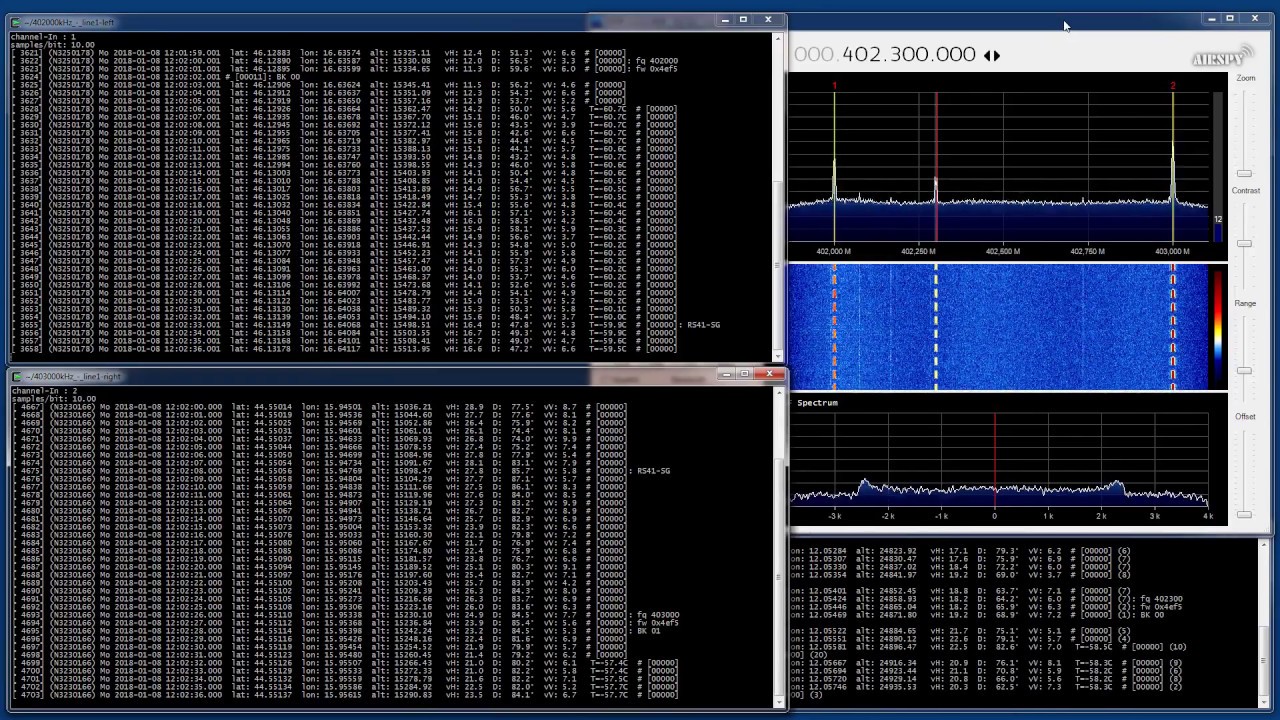
Task: Click 'RS41-SG' text in bottom-left terminal
Action: point(653,471)
